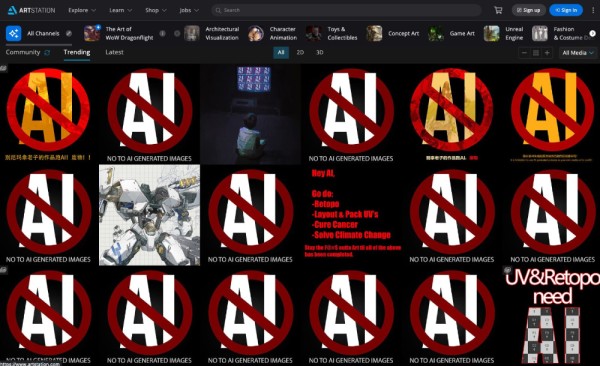The height and width of the screenshot is (366, 600).
Task: Expand the Explore dropdown menu
Action: [x=82, y=10]
